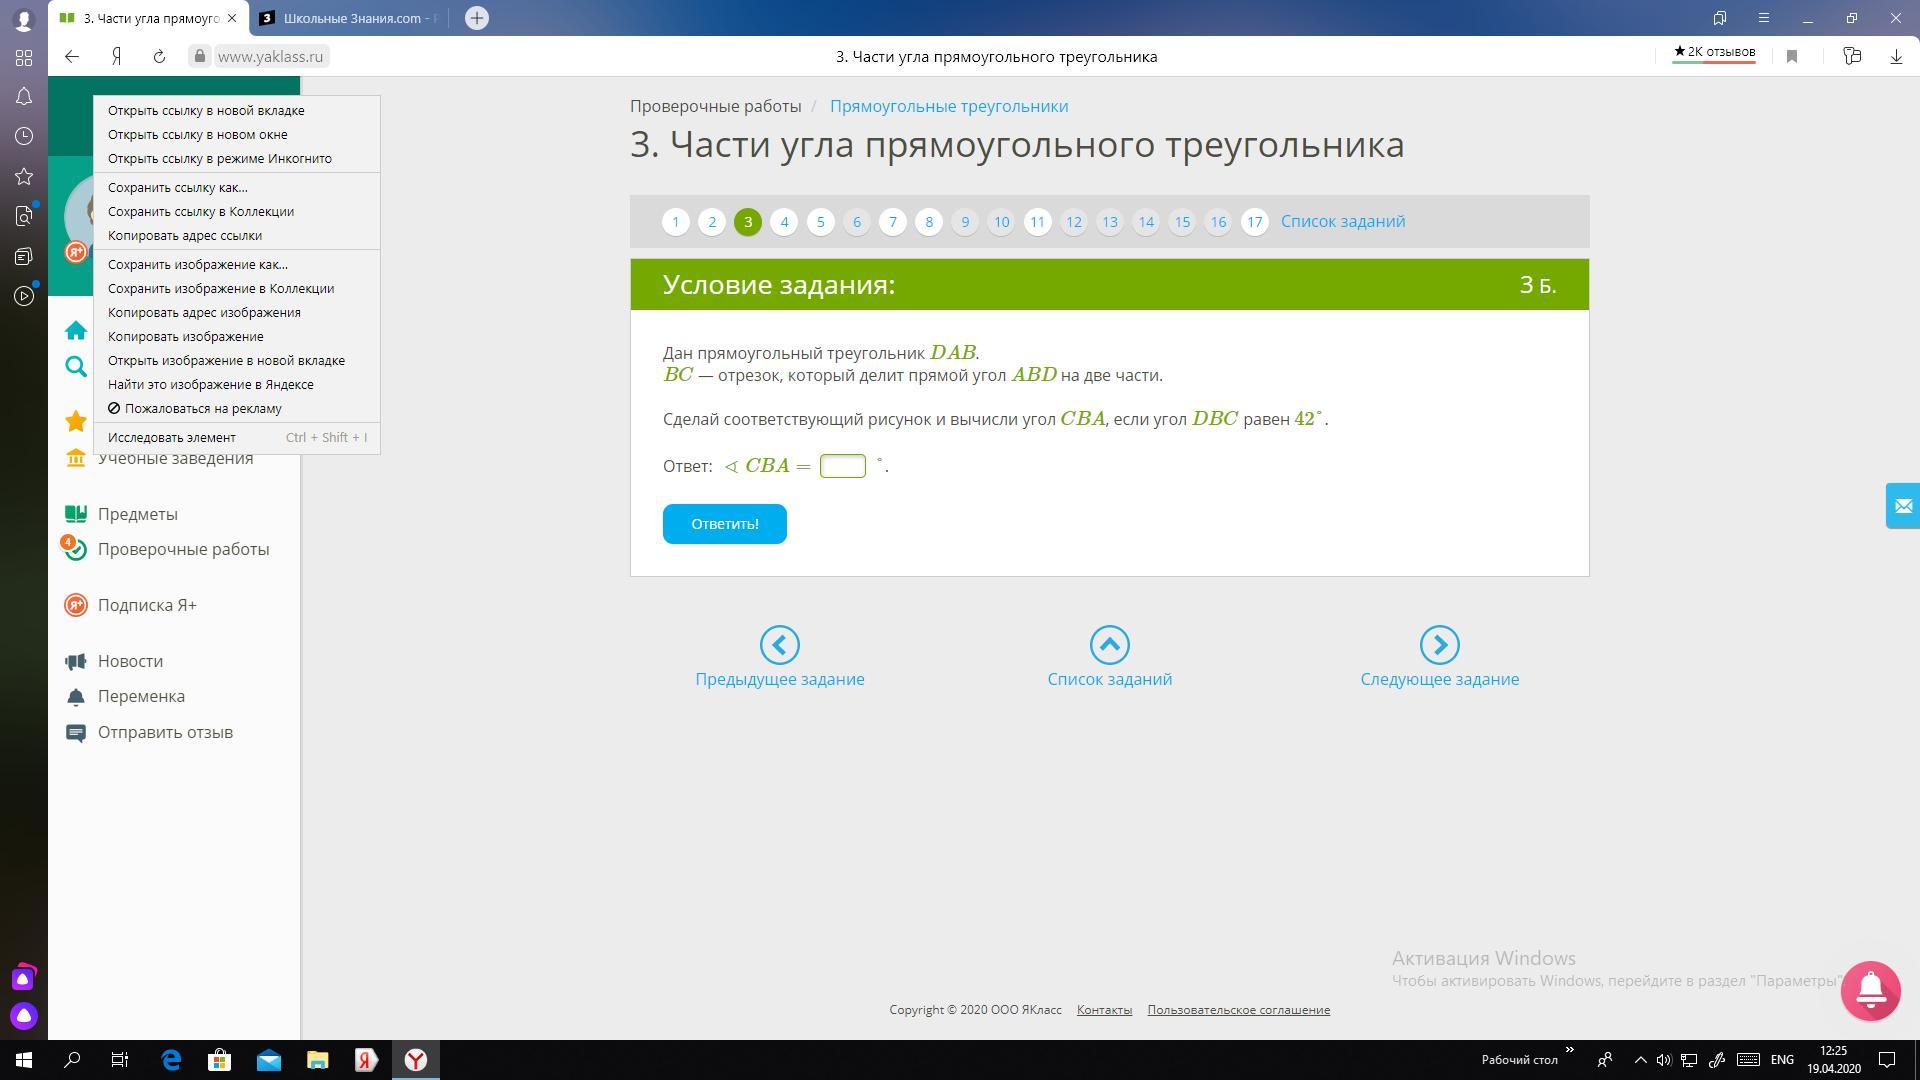Switch to Школьные Знания.com tab
Viewport: 1920px width, 1080px height.
(x=350, y=18)
